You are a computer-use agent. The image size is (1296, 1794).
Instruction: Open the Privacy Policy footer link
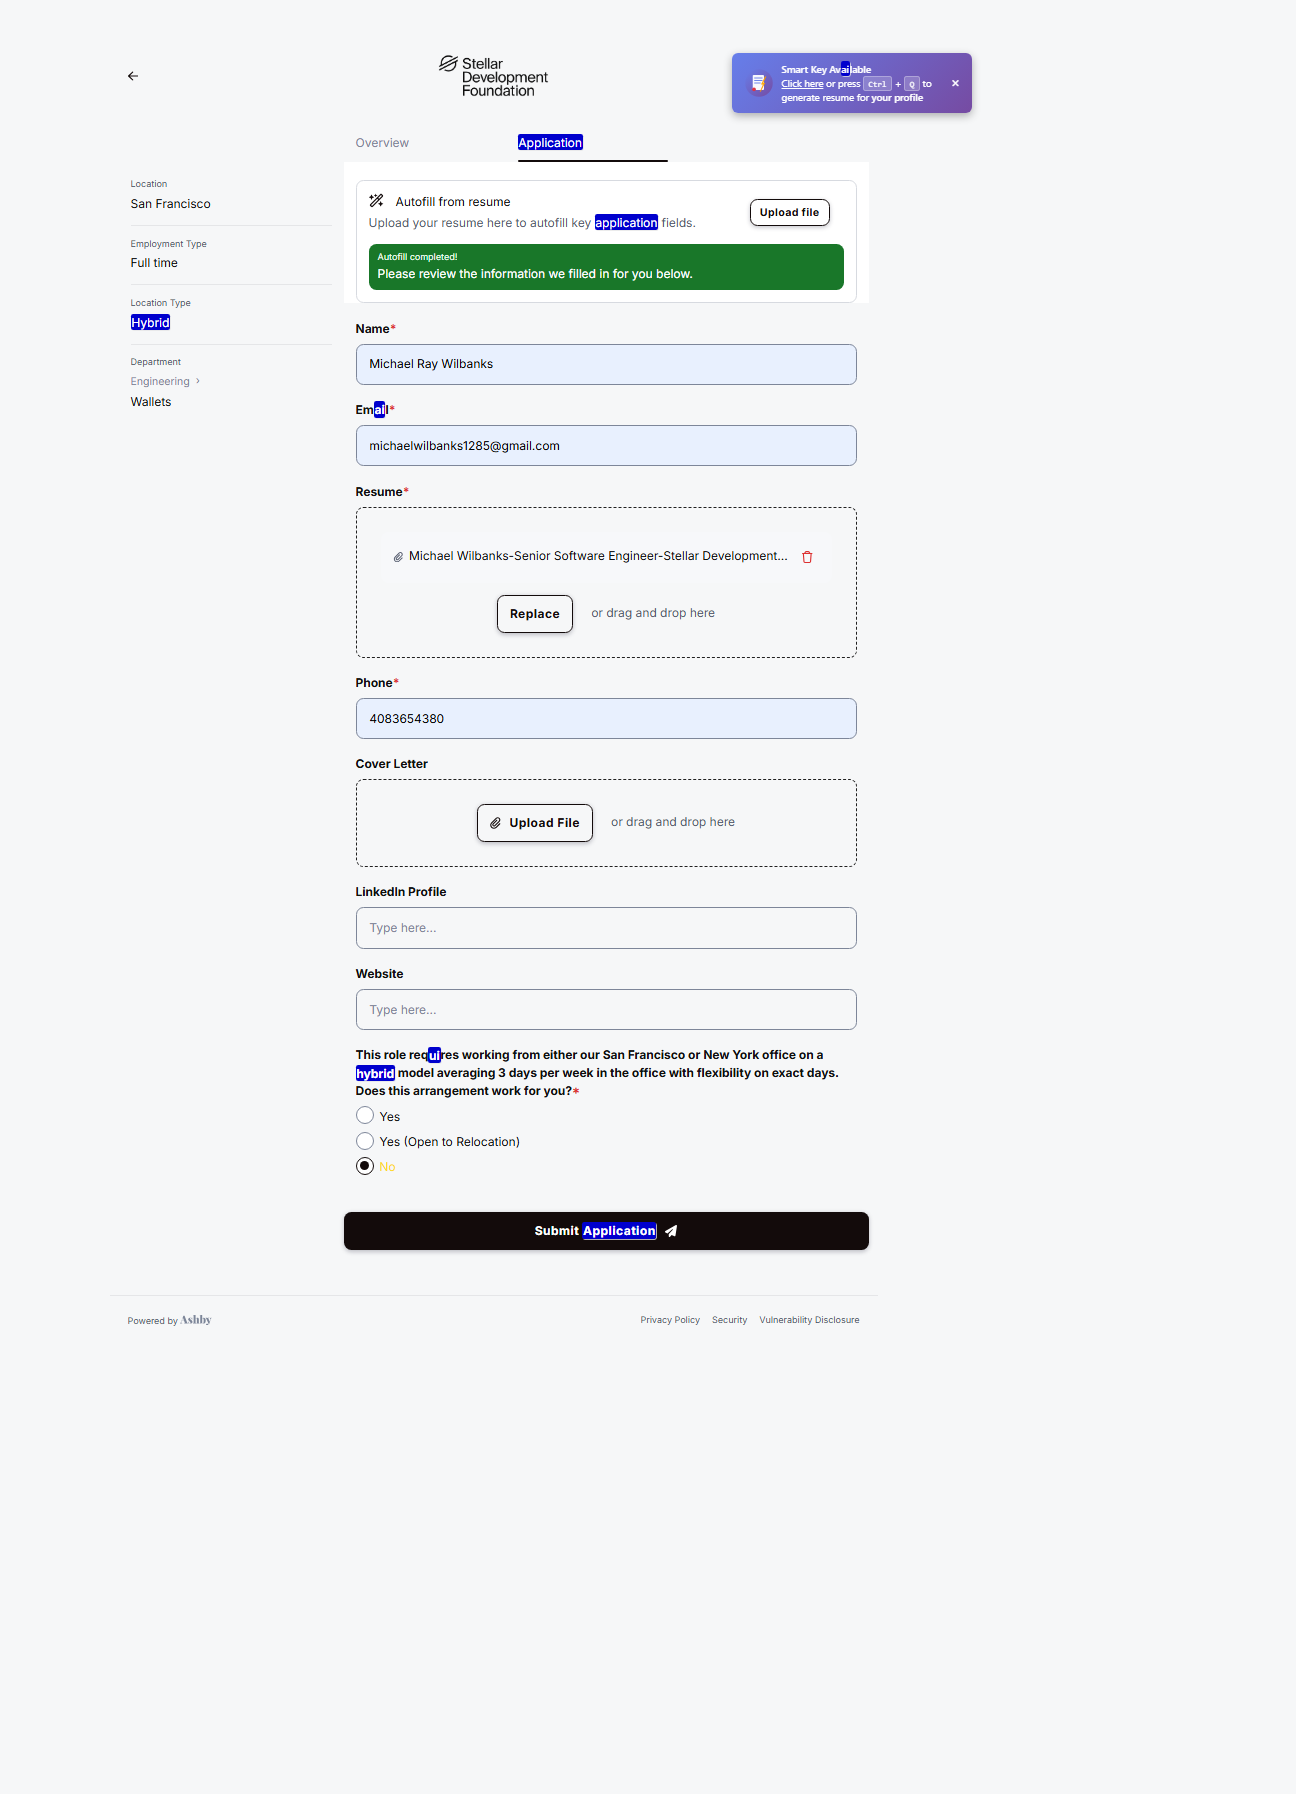[670, 1320]
